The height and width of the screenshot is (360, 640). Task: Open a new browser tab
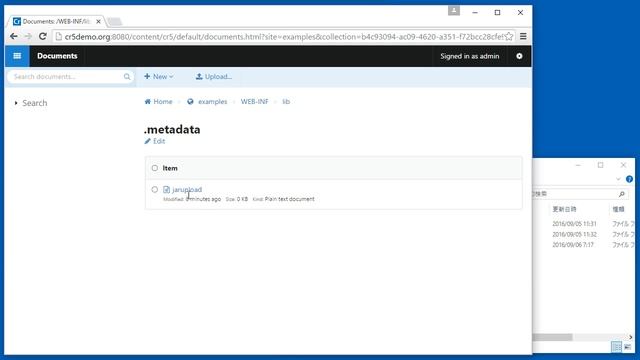115,21
